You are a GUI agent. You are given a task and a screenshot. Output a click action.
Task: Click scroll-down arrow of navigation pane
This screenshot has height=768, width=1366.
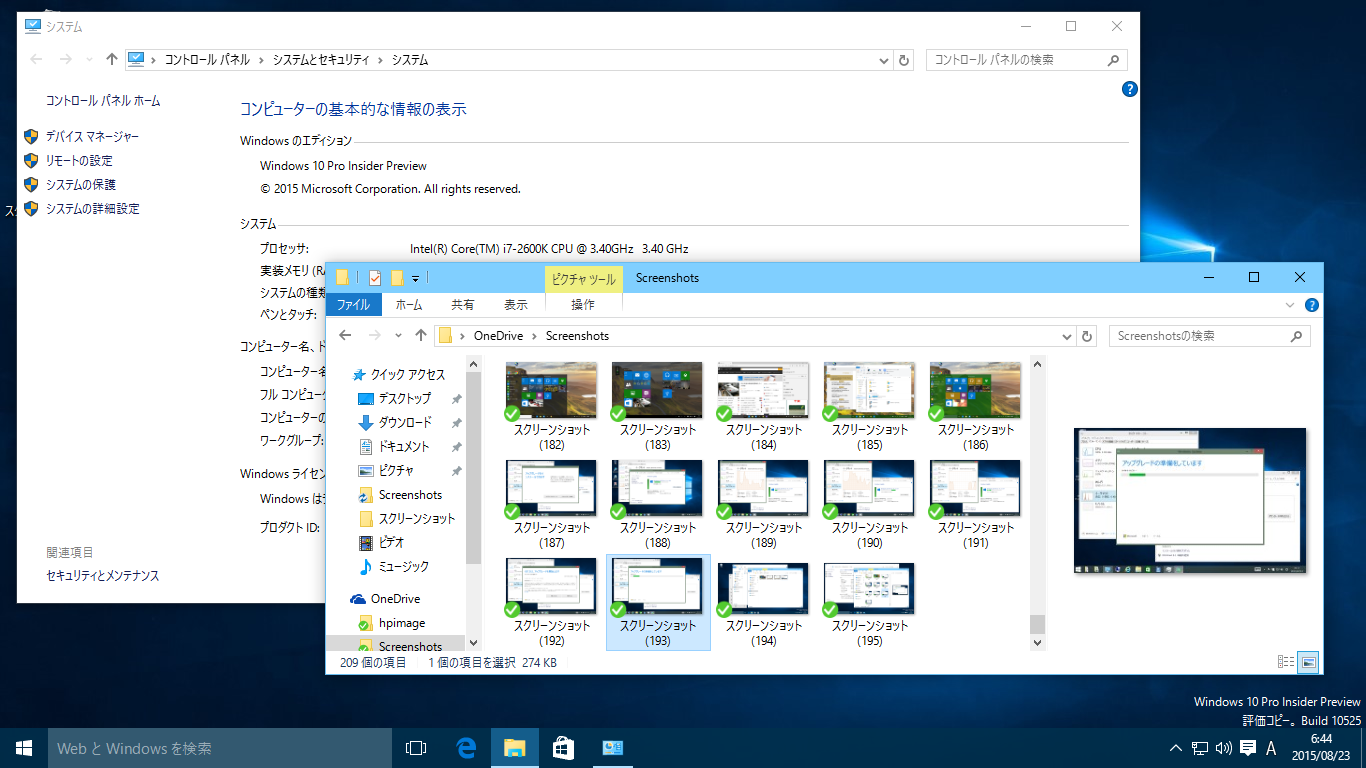474,643
